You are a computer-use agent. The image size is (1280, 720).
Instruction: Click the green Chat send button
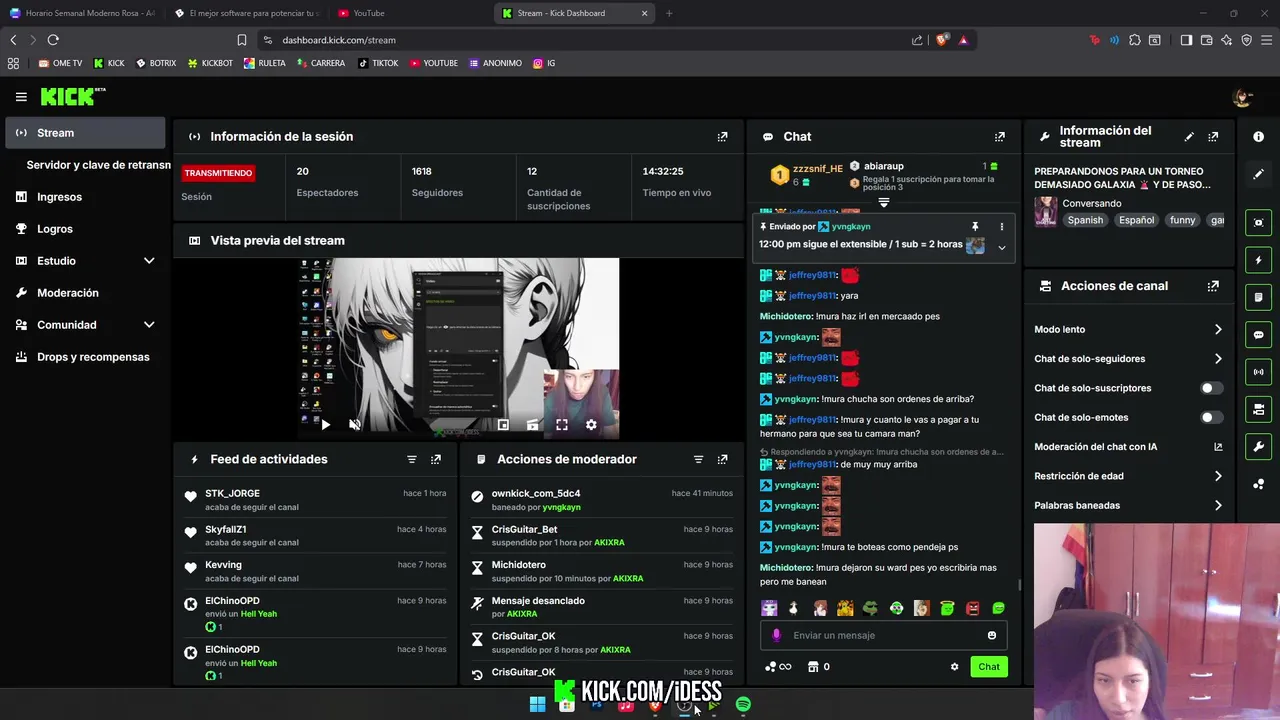pyautogui.click(x=989, y=667)
